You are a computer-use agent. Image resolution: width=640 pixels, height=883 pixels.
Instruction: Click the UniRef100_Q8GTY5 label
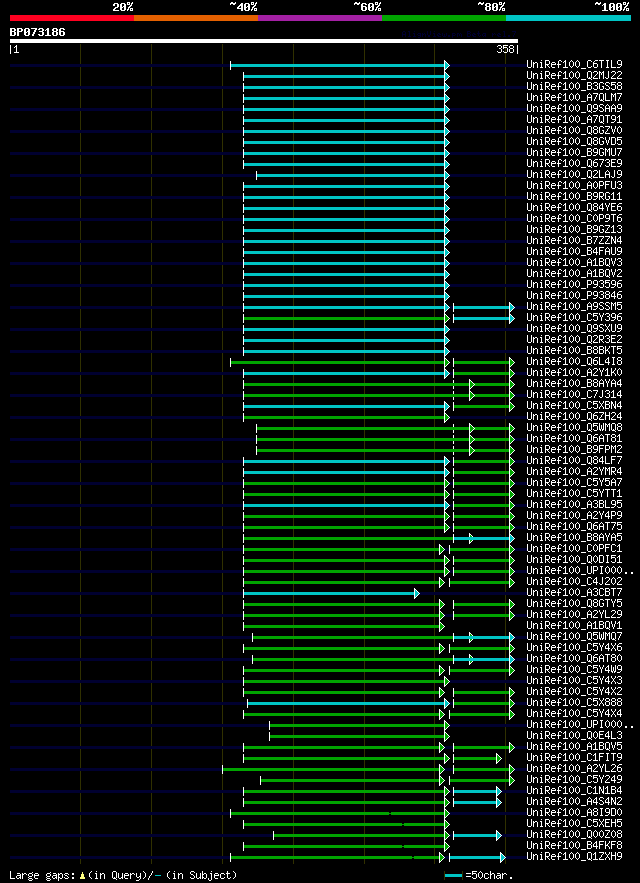pos(574,604)
